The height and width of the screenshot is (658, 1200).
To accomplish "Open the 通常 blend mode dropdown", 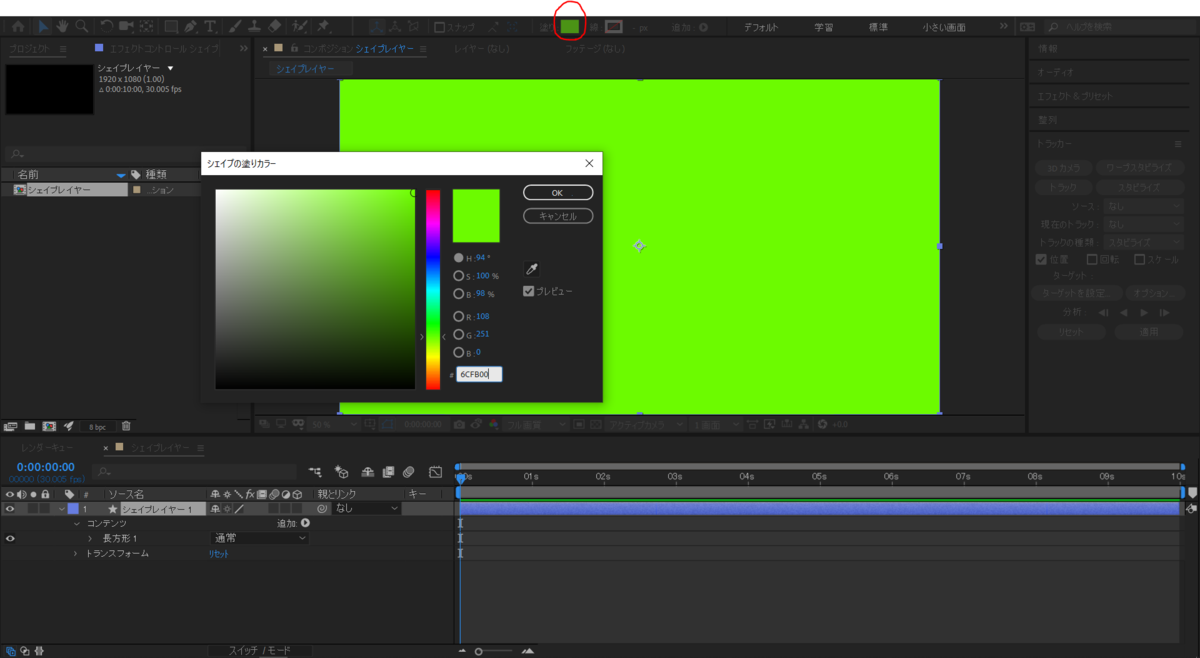I will (x=259, y=538).
